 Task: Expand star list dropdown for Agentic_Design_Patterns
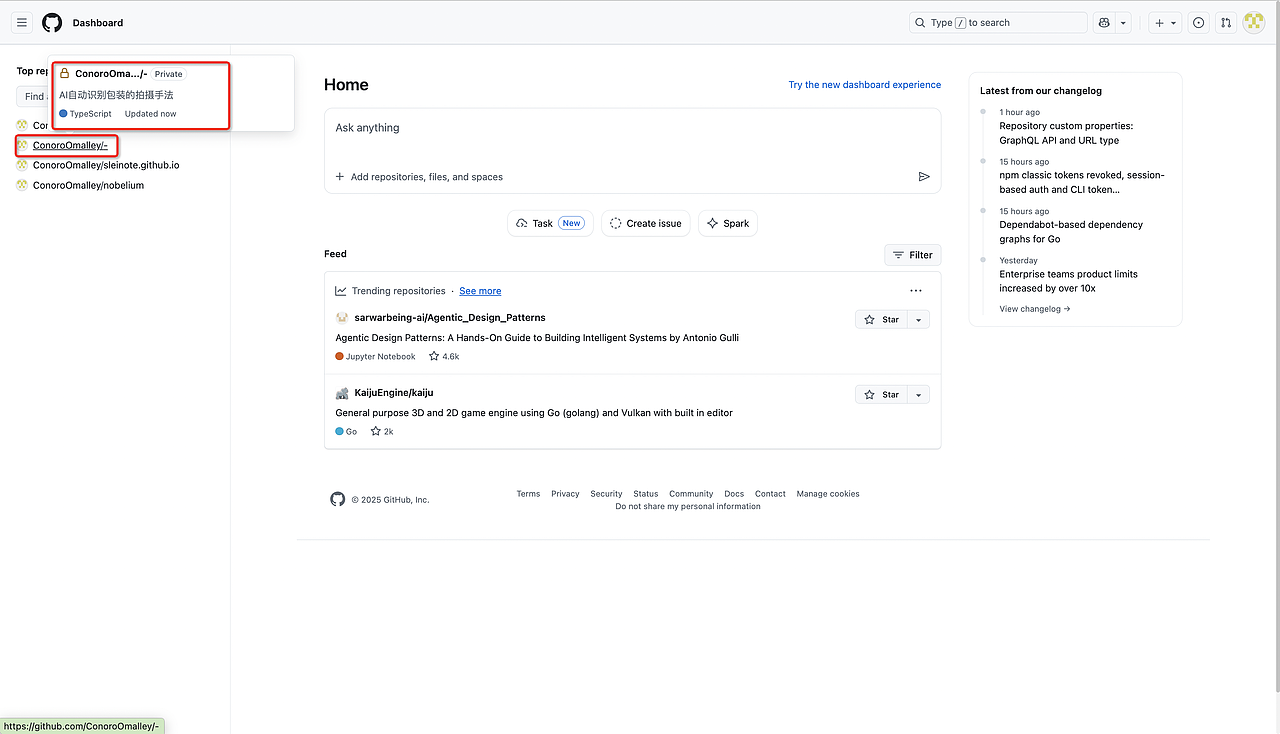918,320
